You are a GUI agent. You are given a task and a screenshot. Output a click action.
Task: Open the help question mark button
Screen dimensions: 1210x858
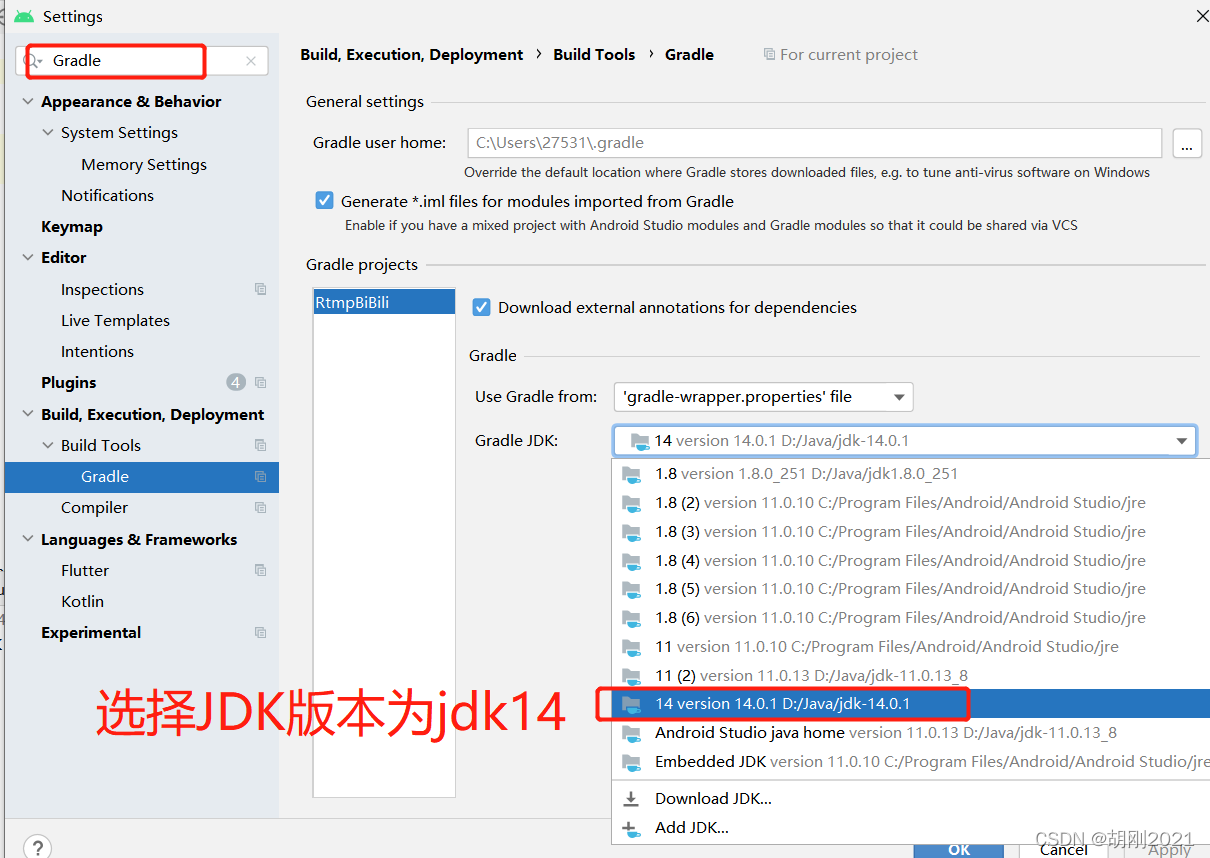(37, 846)
